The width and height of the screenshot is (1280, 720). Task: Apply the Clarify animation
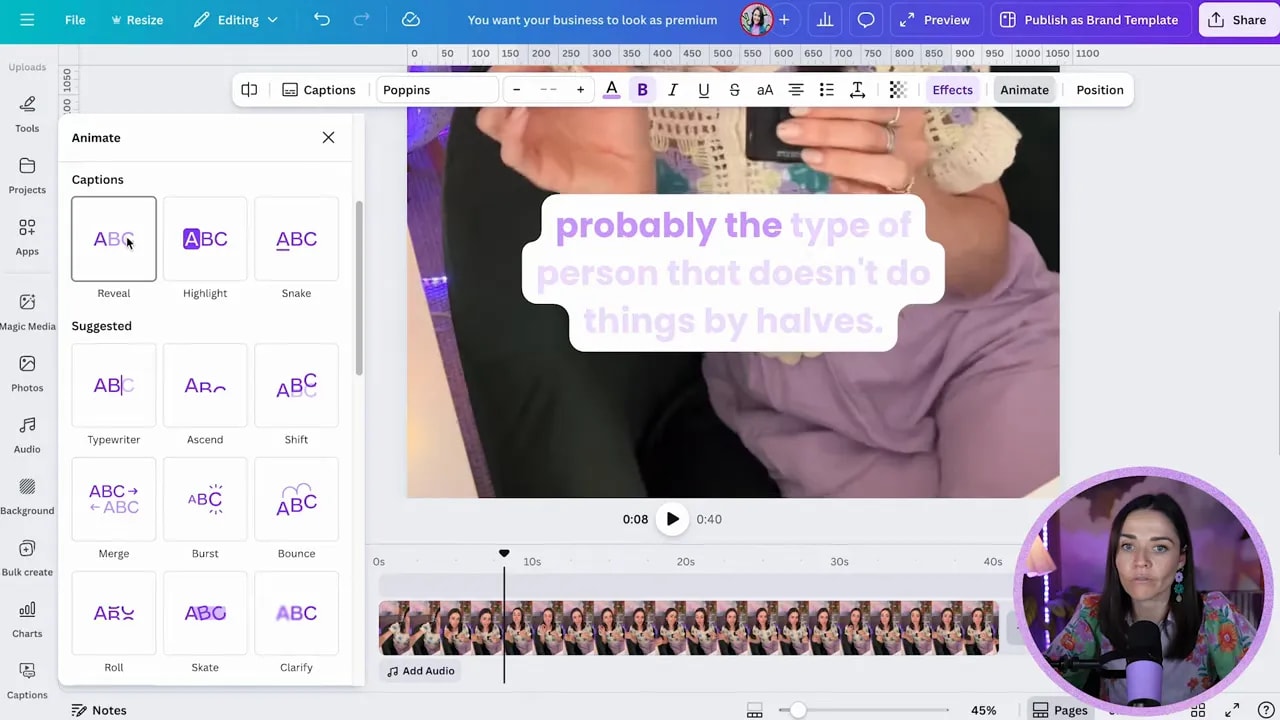(296, 614)
